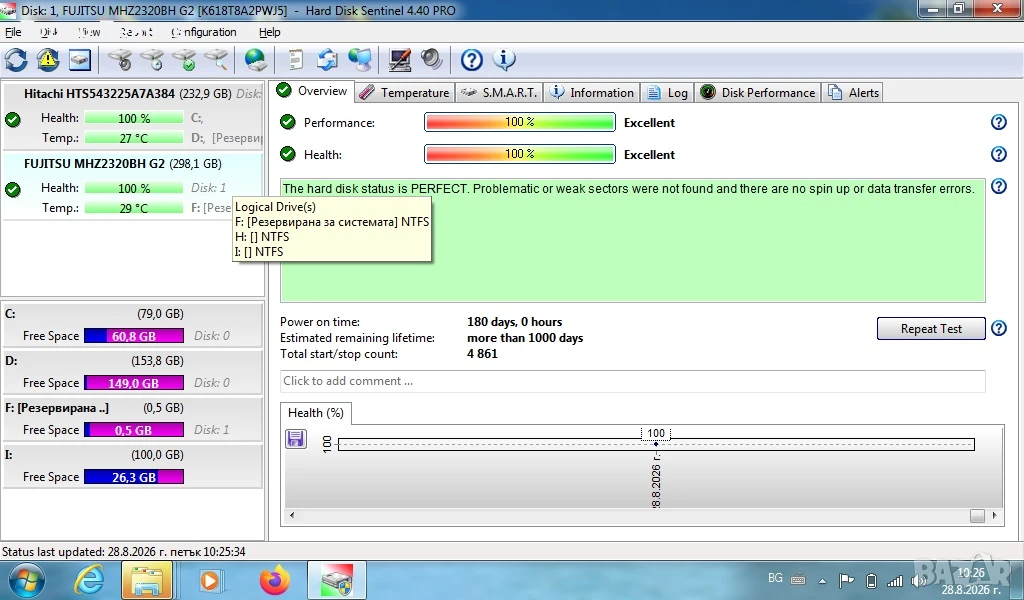Click help icon beside Performance row
1024x600 pixels.
999,122
